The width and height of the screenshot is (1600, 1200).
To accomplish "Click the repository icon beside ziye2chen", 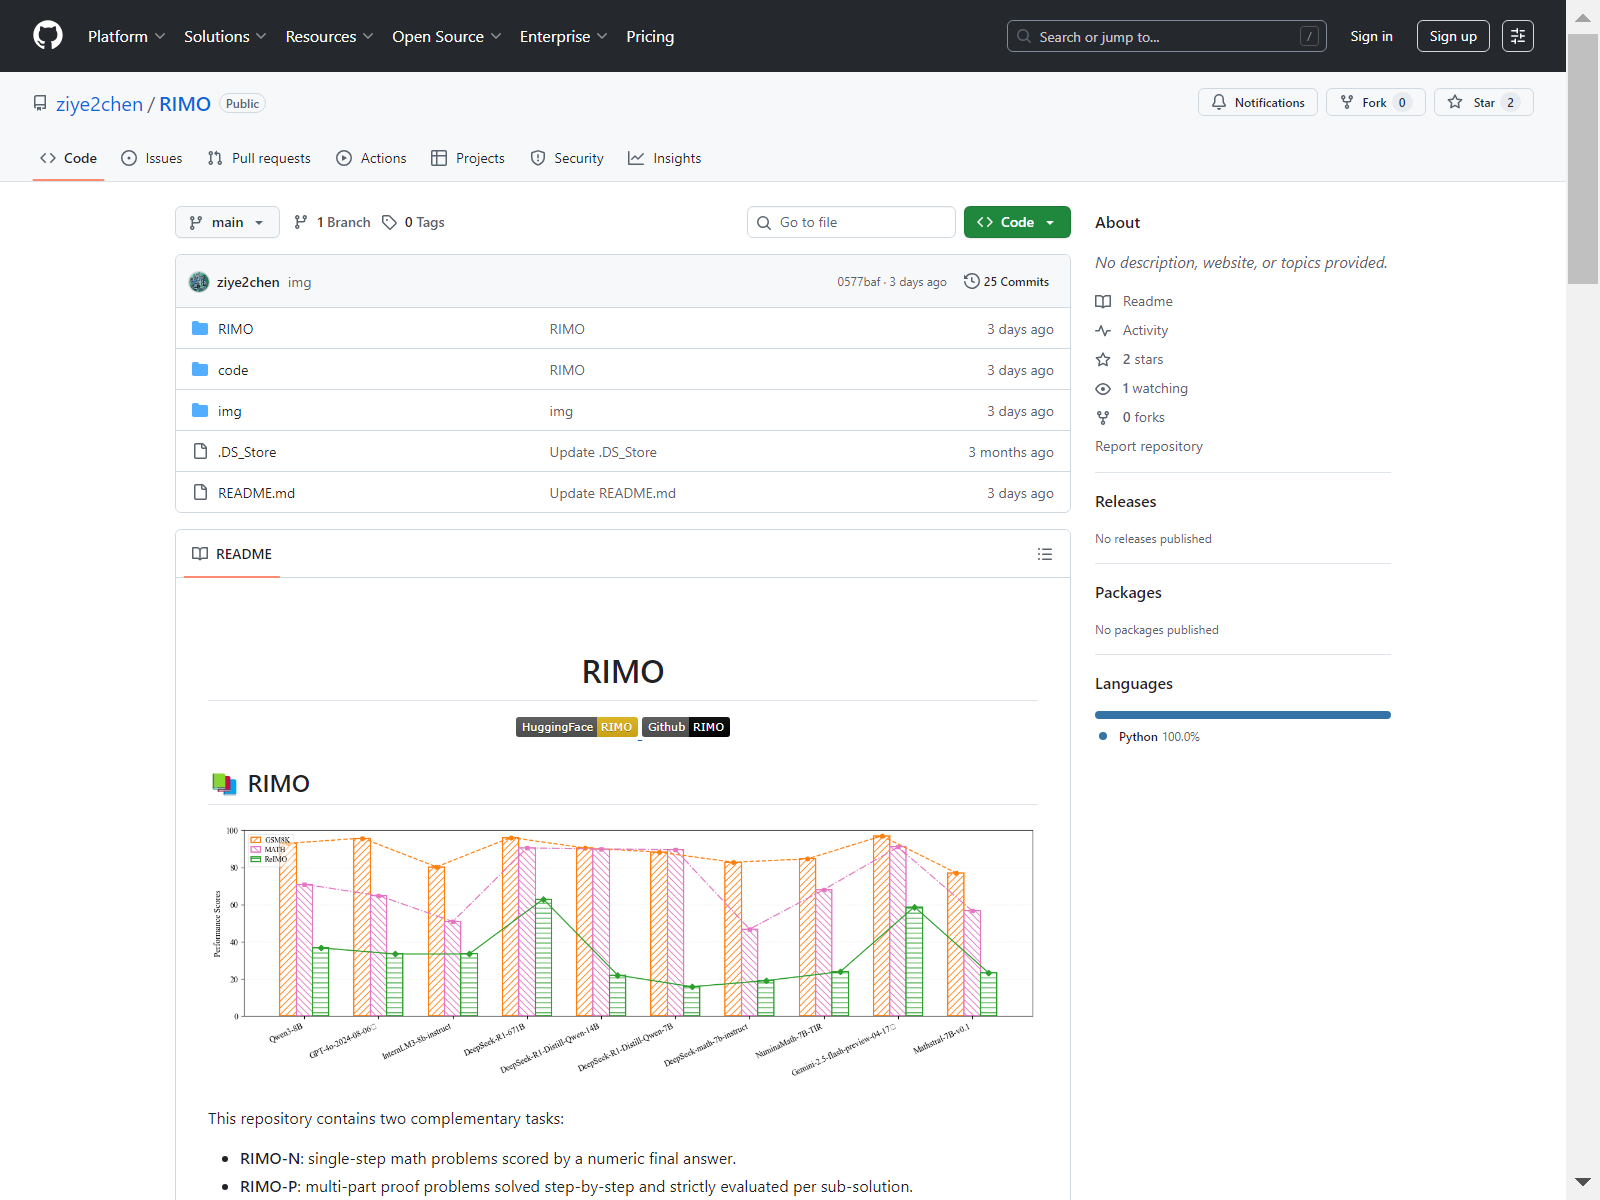I will 40,103.
